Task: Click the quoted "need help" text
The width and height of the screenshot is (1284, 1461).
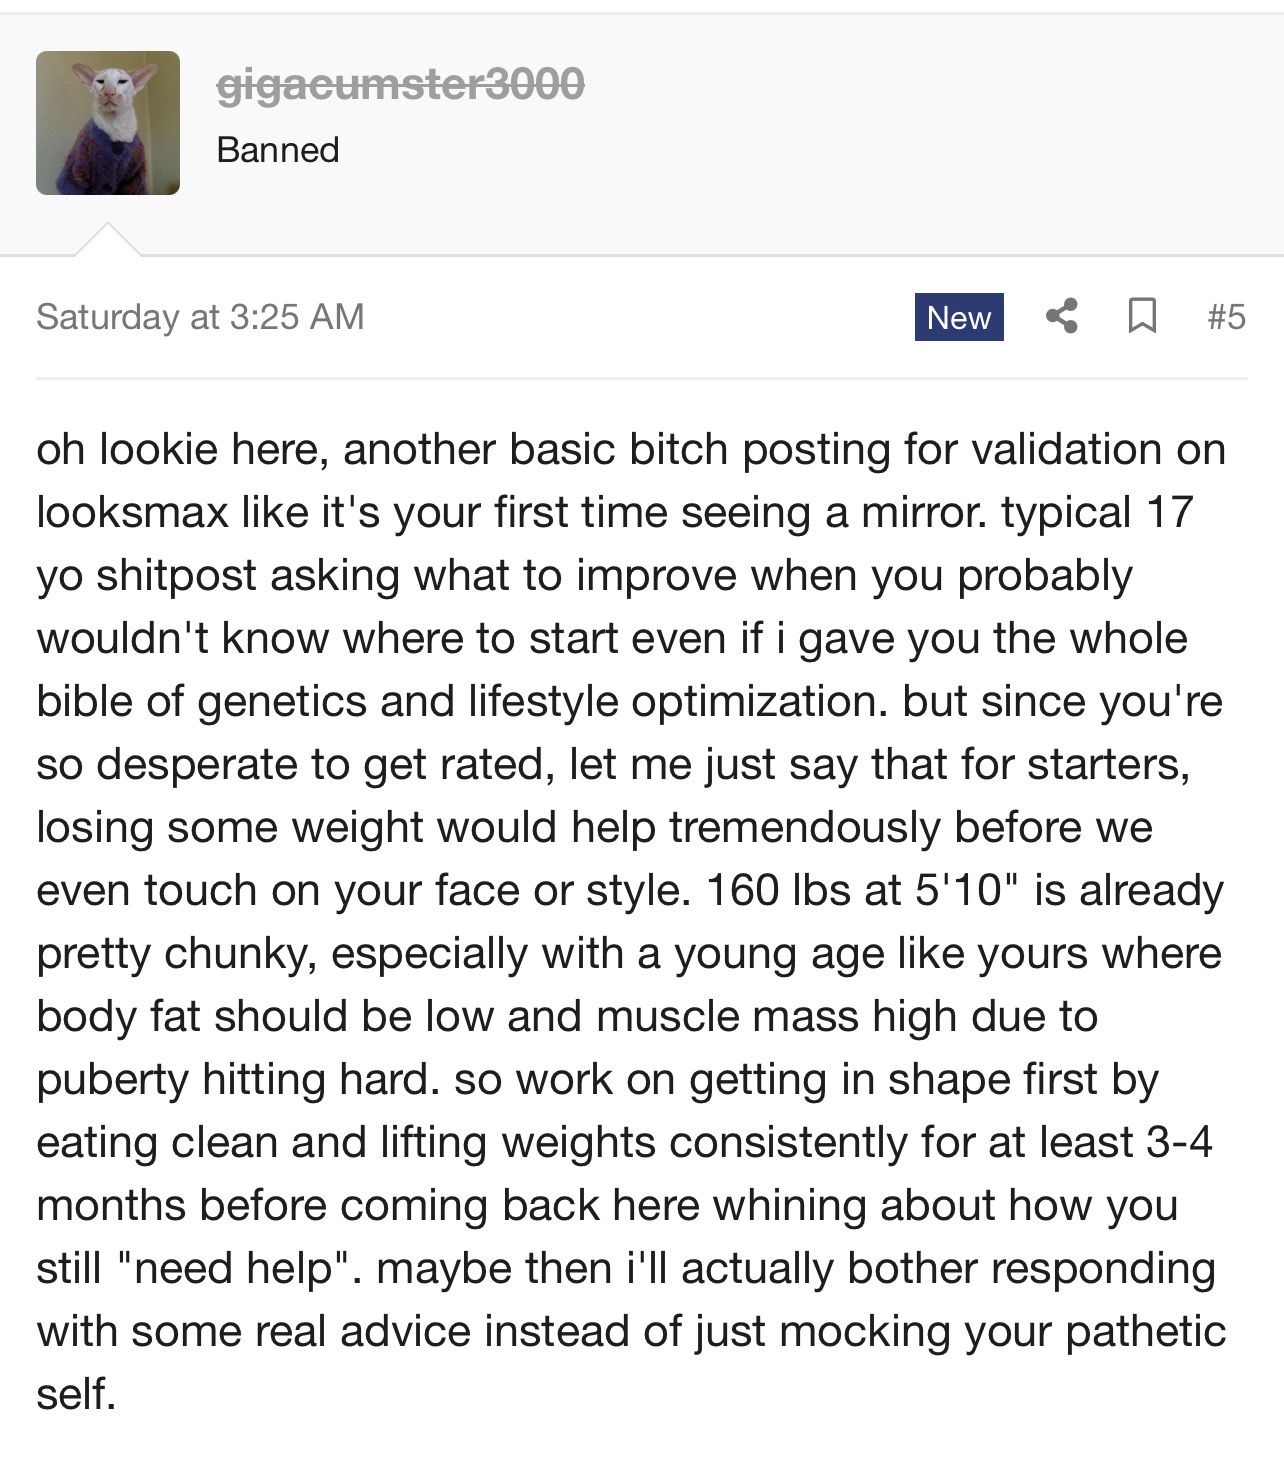Action: (233, 1269)
